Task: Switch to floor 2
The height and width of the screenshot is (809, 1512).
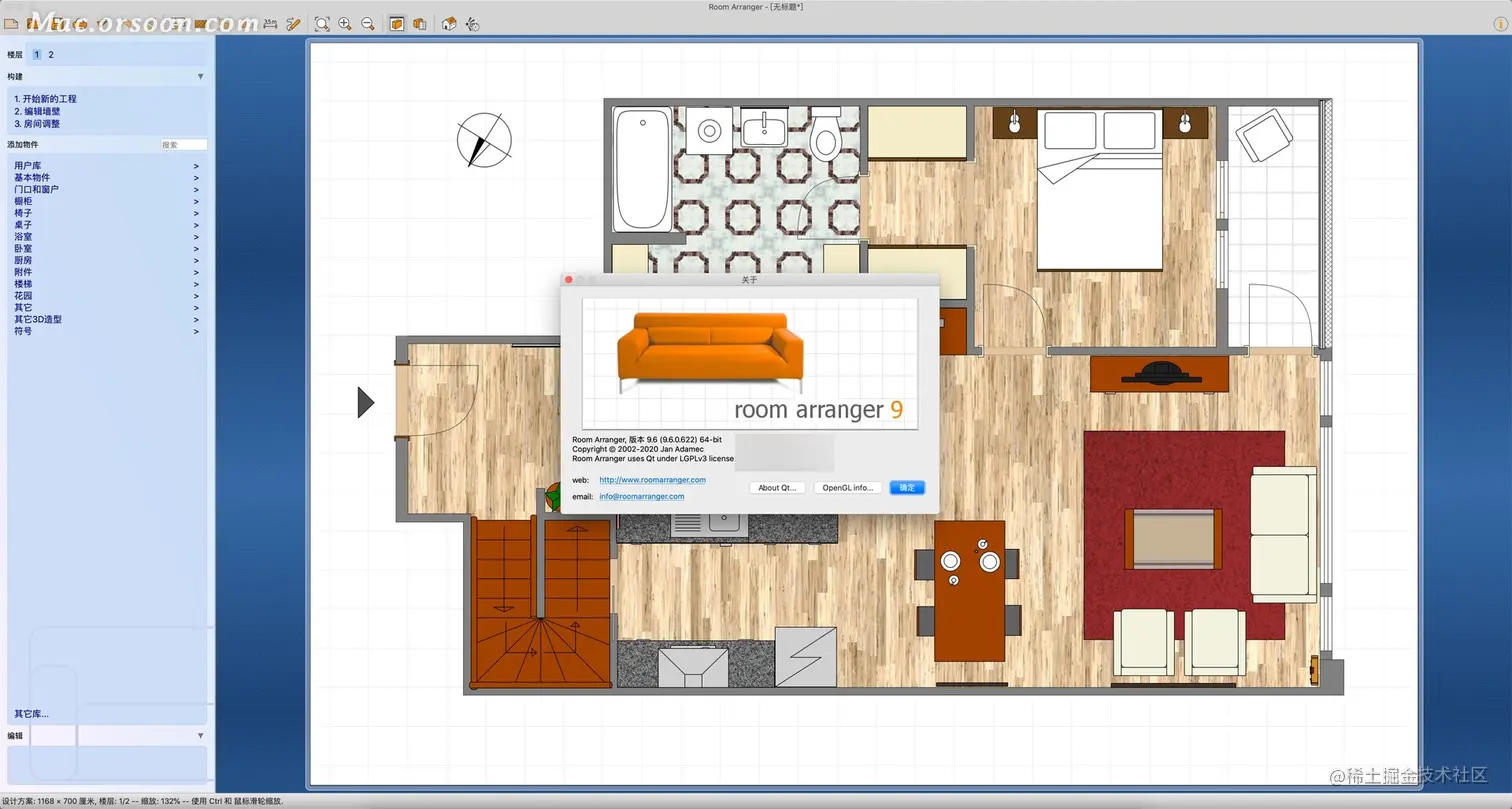Action: (51, 55)
